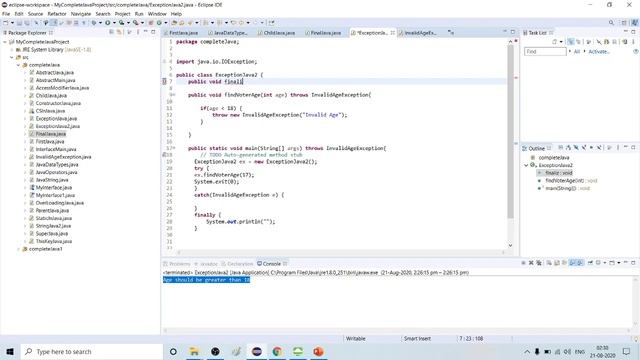Click Collapse All in Package Explorer
The image size is (640, 360).
tap(111, 32)
